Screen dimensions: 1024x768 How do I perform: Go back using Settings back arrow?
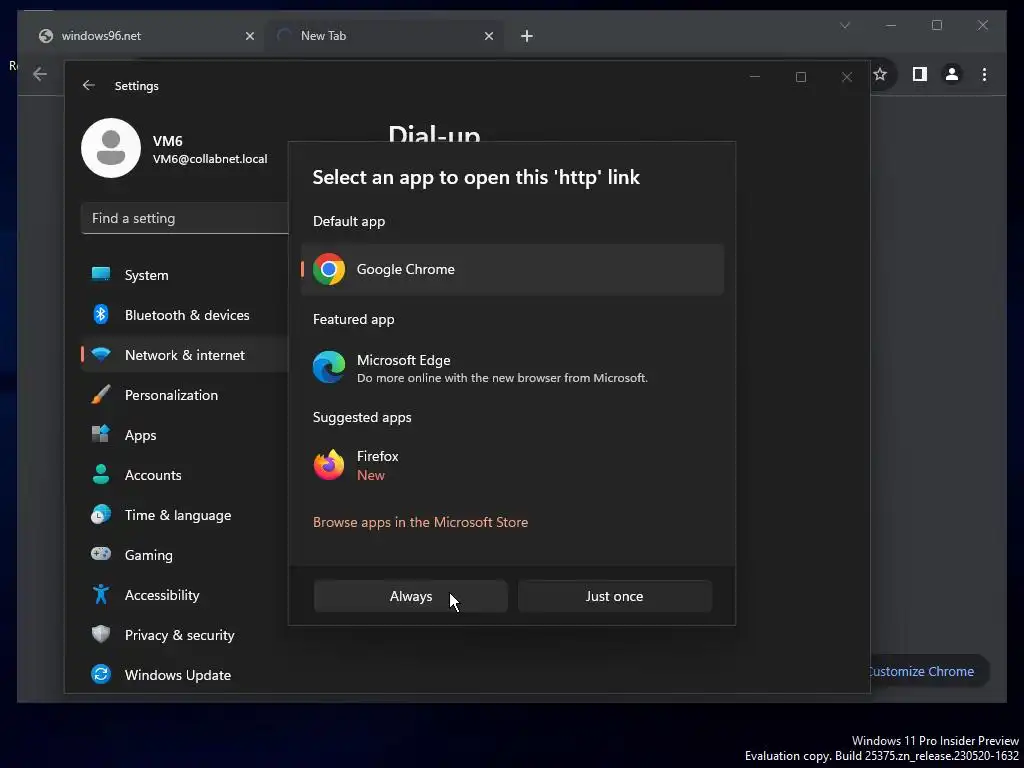(89, 86)
